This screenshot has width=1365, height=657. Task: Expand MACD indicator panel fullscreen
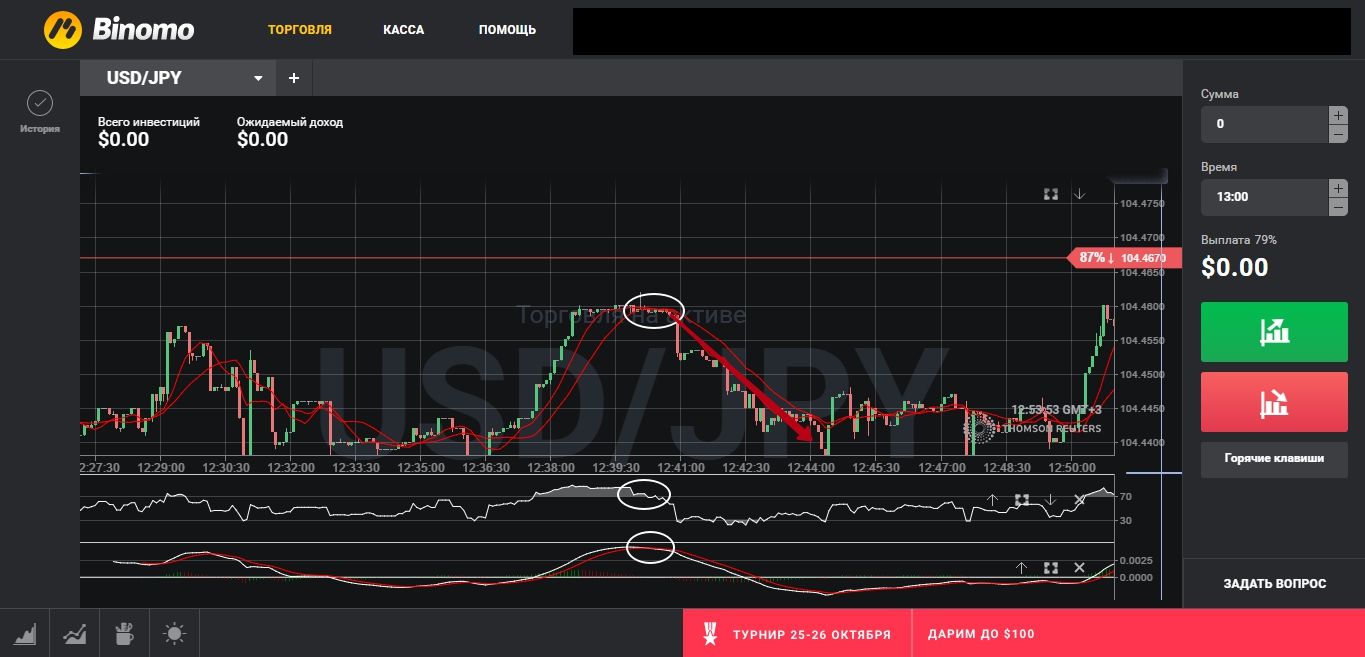tap(1050, 567)
